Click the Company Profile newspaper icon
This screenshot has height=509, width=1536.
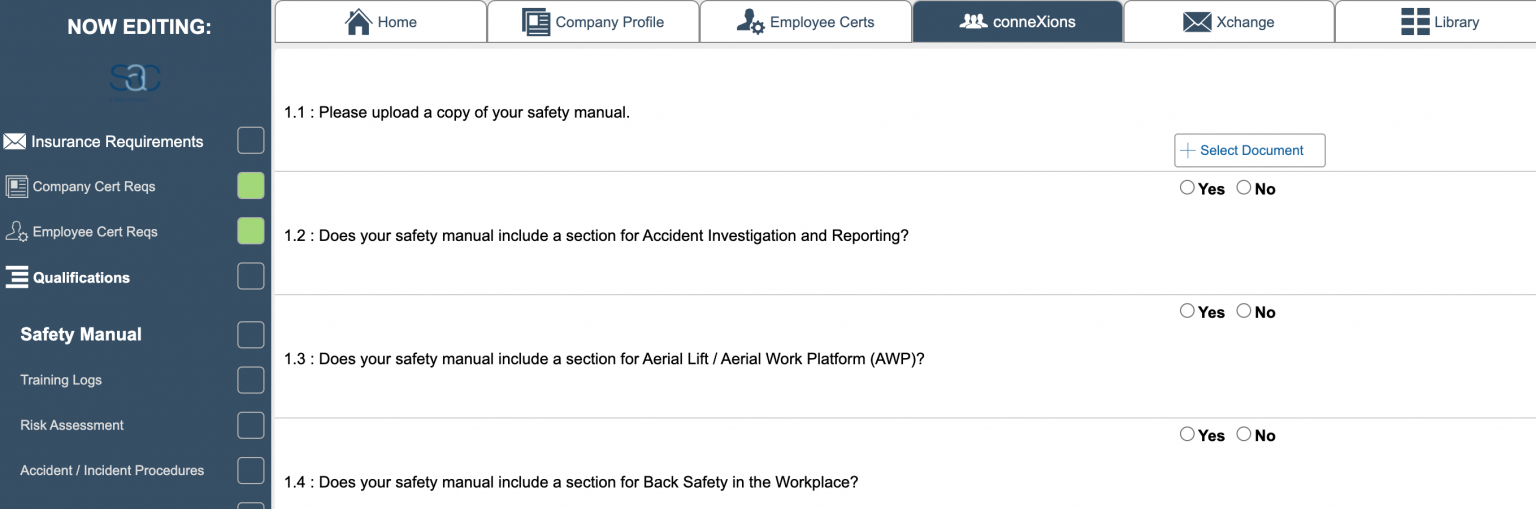[x=536, y=21]
